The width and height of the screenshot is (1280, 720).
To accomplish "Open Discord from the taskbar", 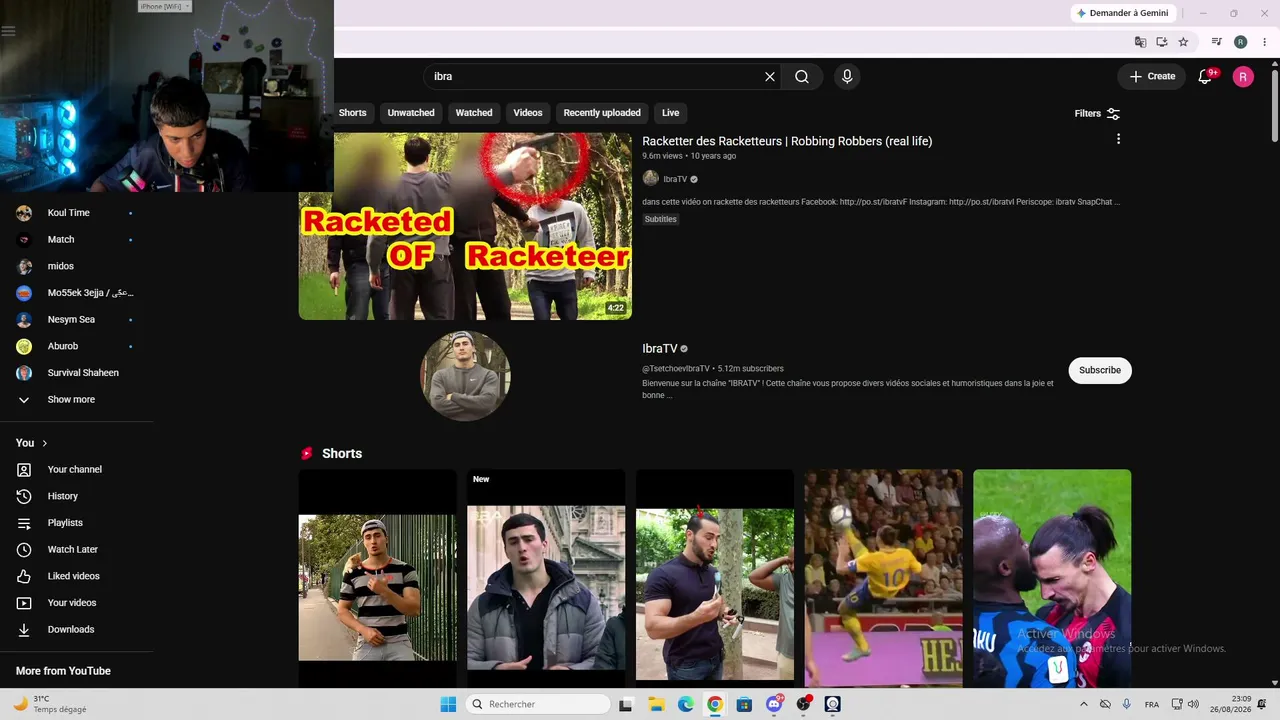I will pyautogui.click(x=774, y=704).
